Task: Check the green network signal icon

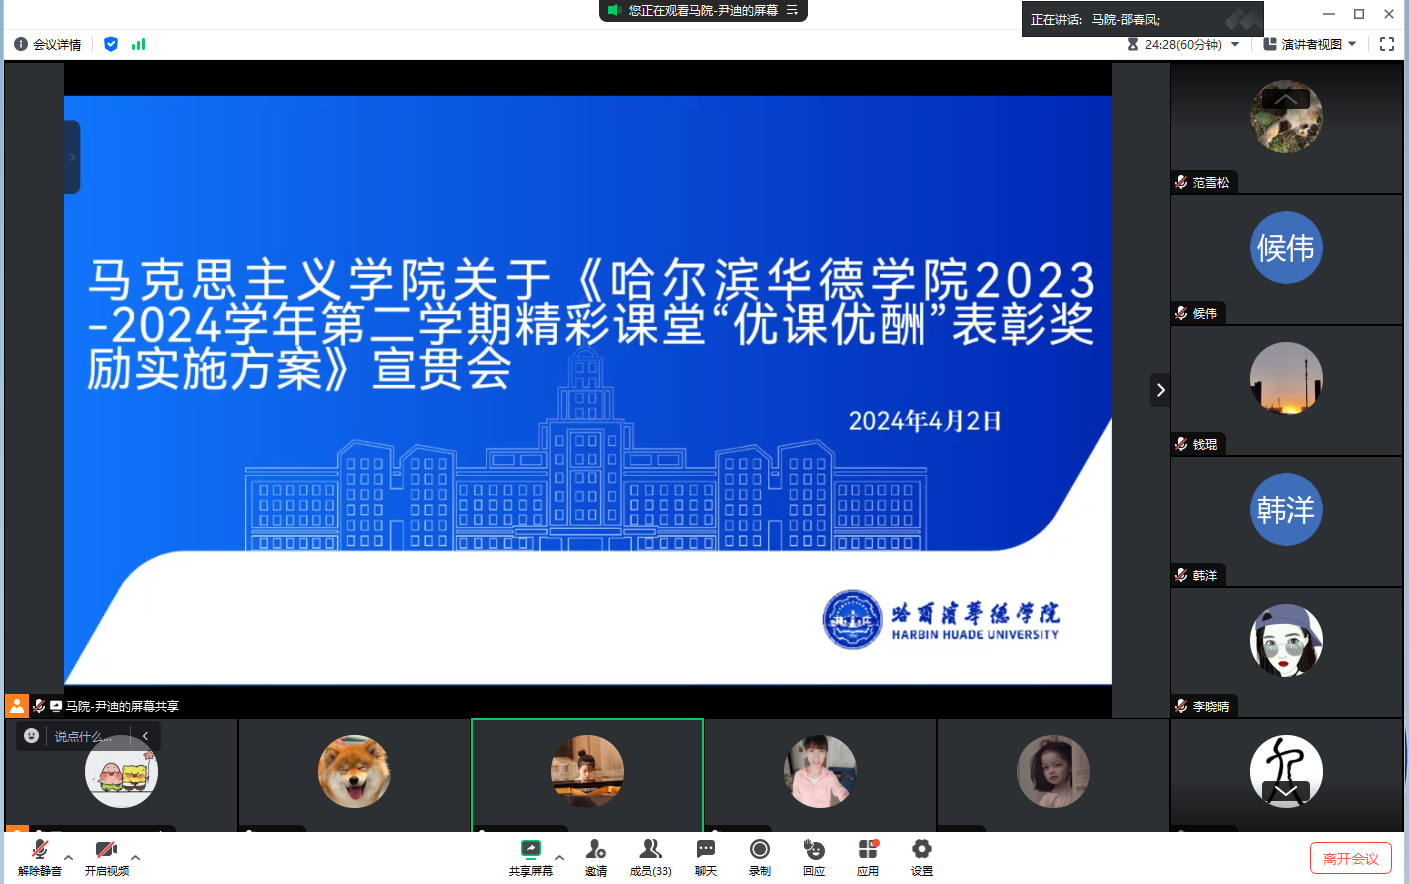Action: [139, 44]
